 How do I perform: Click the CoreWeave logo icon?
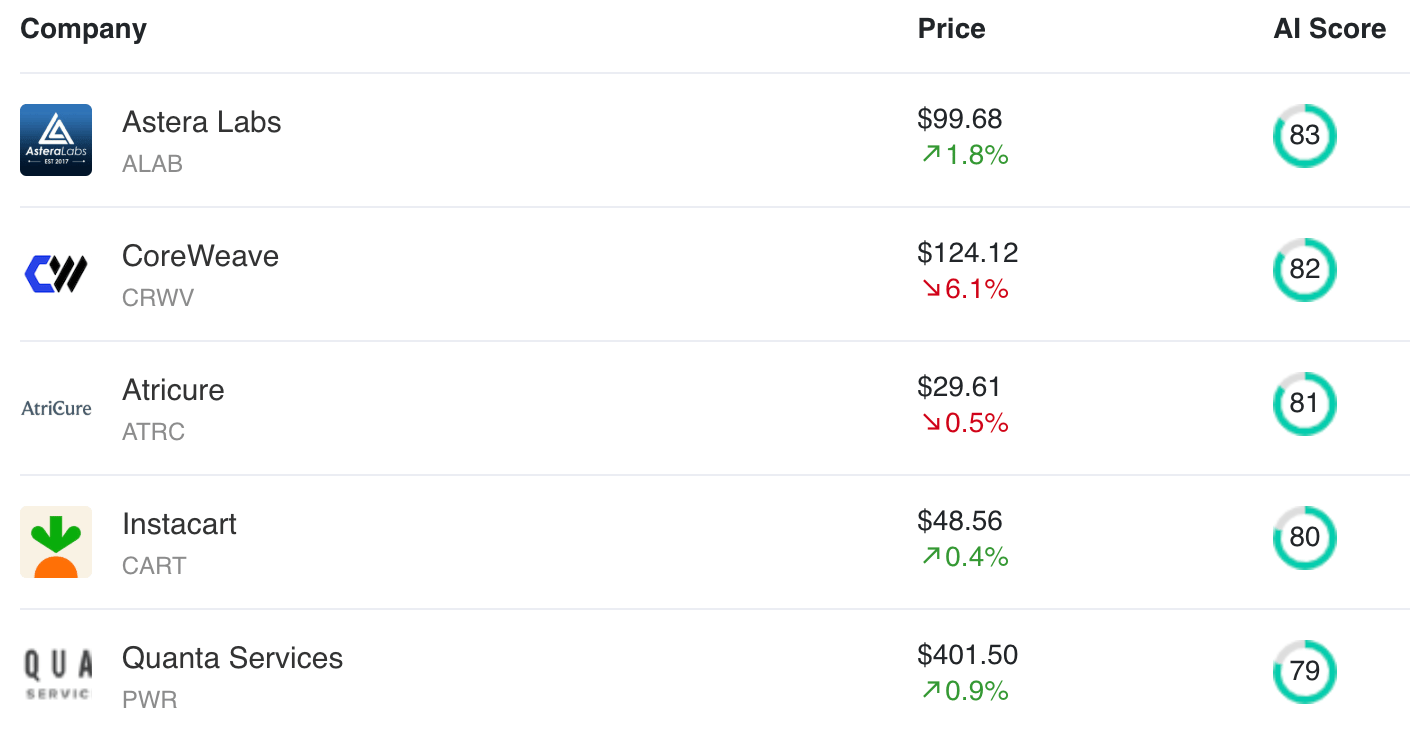(56, 274)
